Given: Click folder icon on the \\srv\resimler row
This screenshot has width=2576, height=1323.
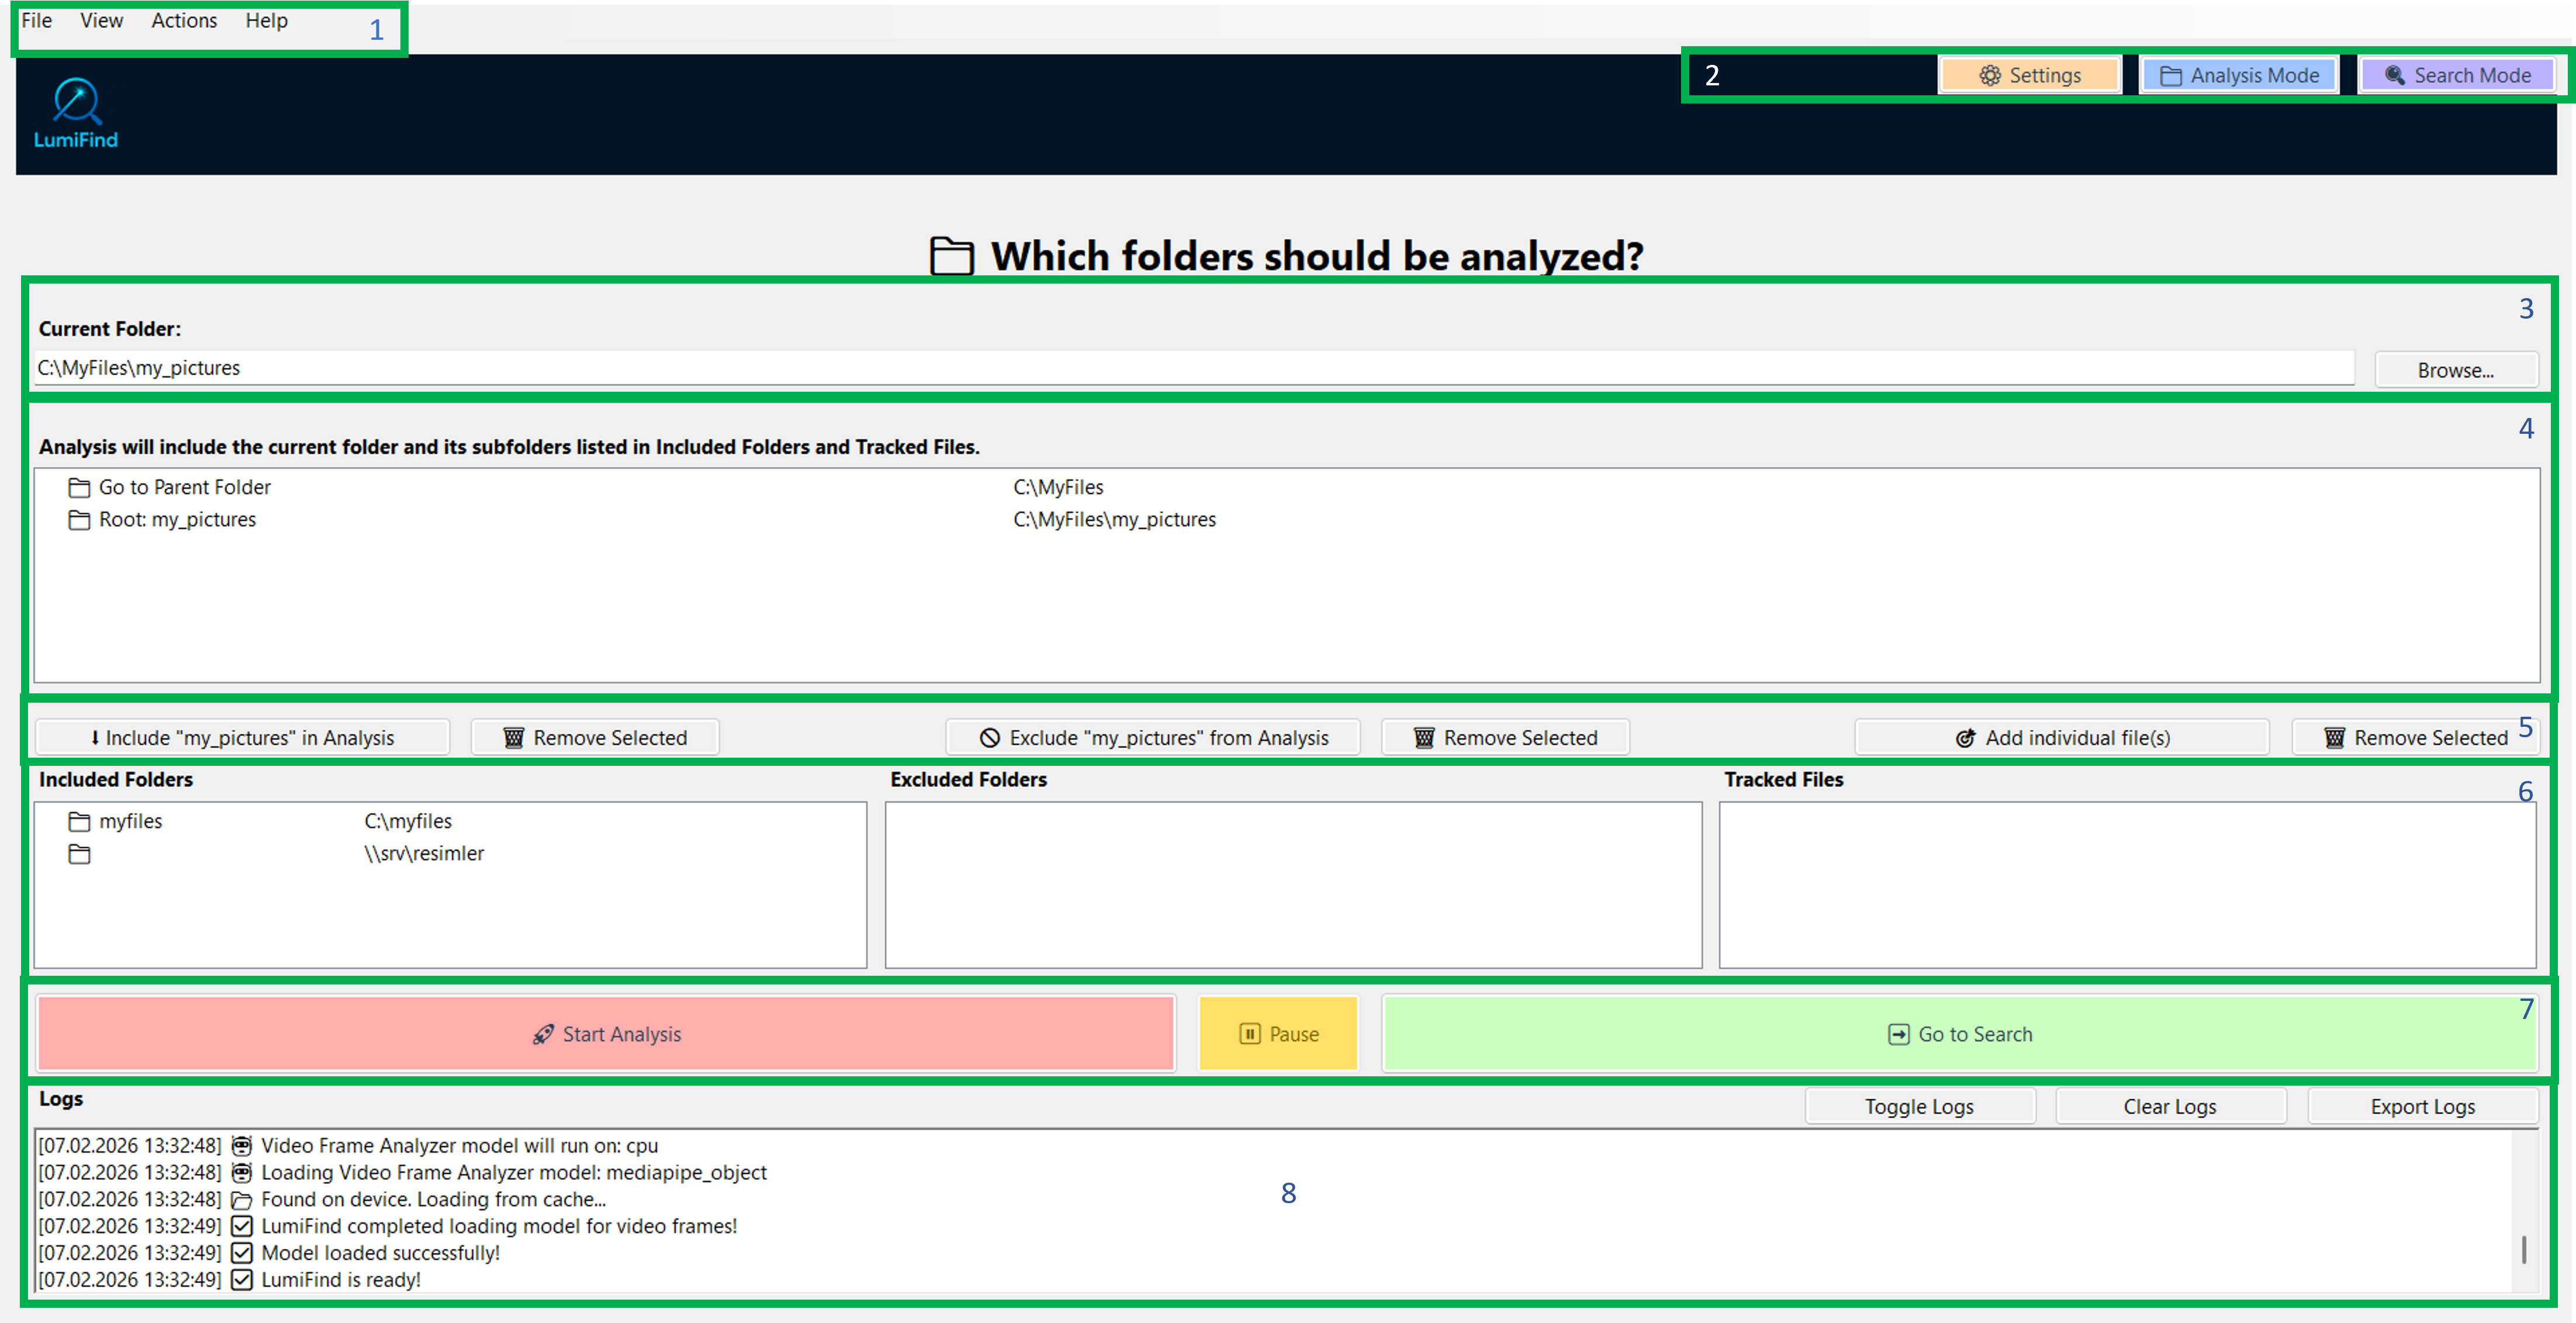Looking at the screenshot, I should [79, 853].
